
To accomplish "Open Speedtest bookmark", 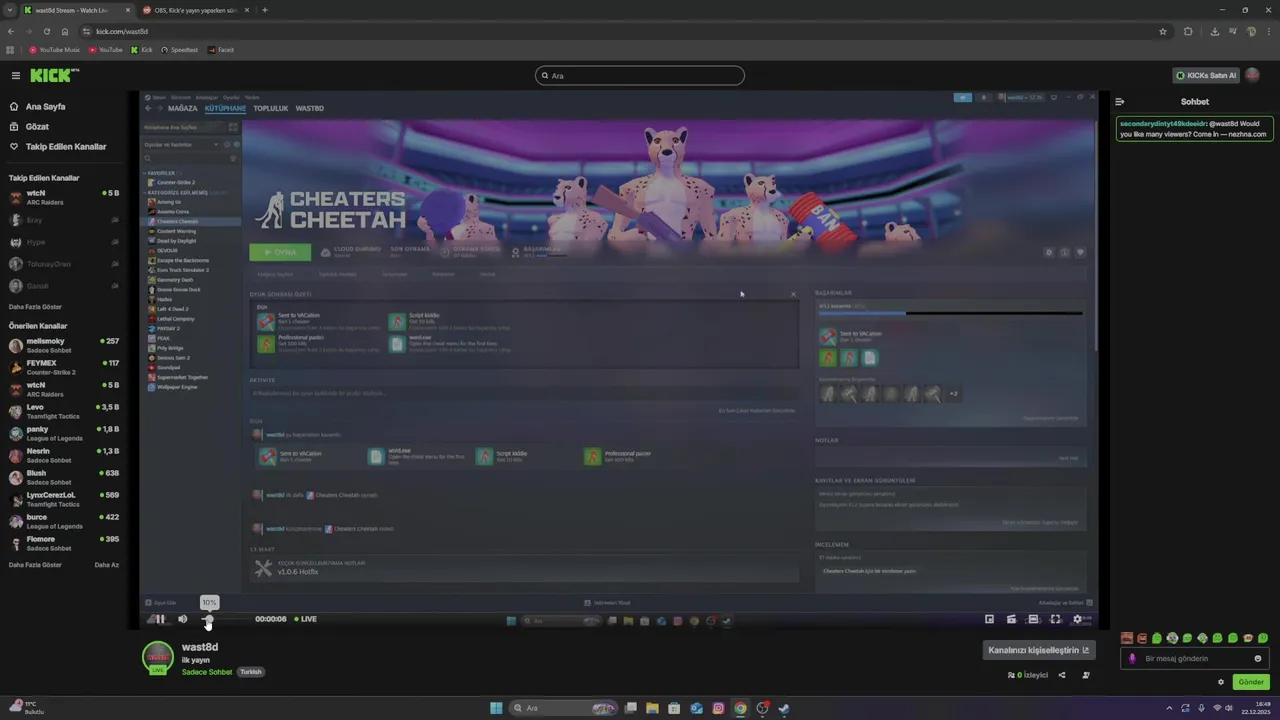I will [x=180, y=50].
